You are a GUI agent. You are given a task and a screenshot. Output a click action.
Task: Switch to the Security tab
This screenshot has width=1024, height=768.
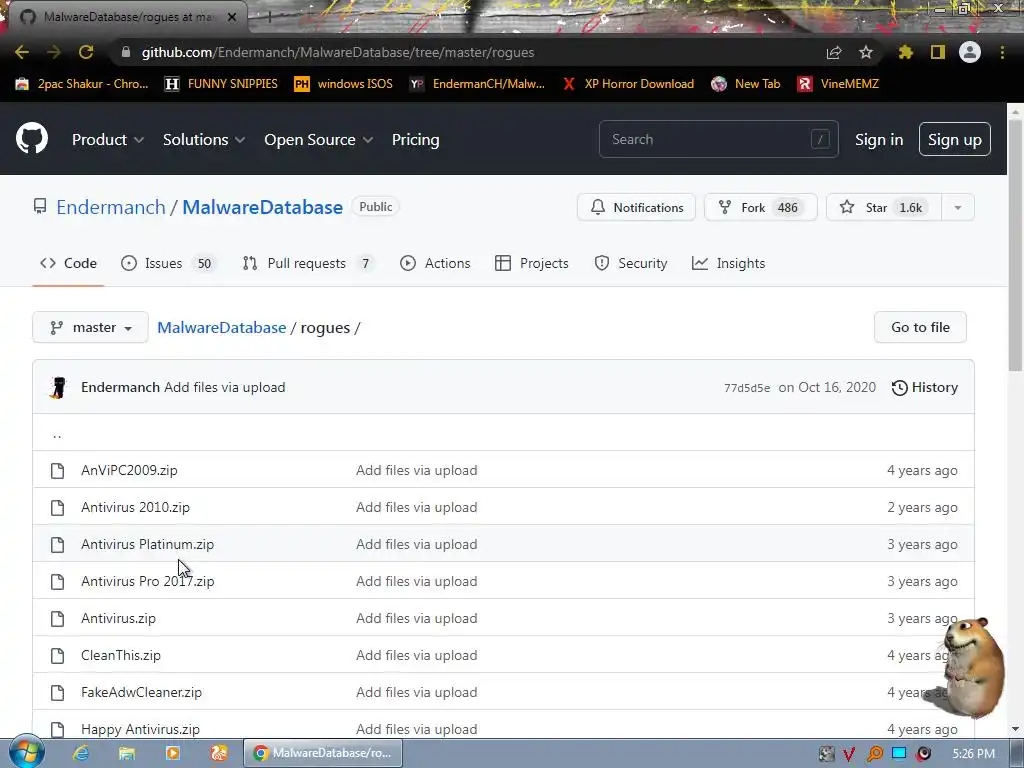click(631, 263)
